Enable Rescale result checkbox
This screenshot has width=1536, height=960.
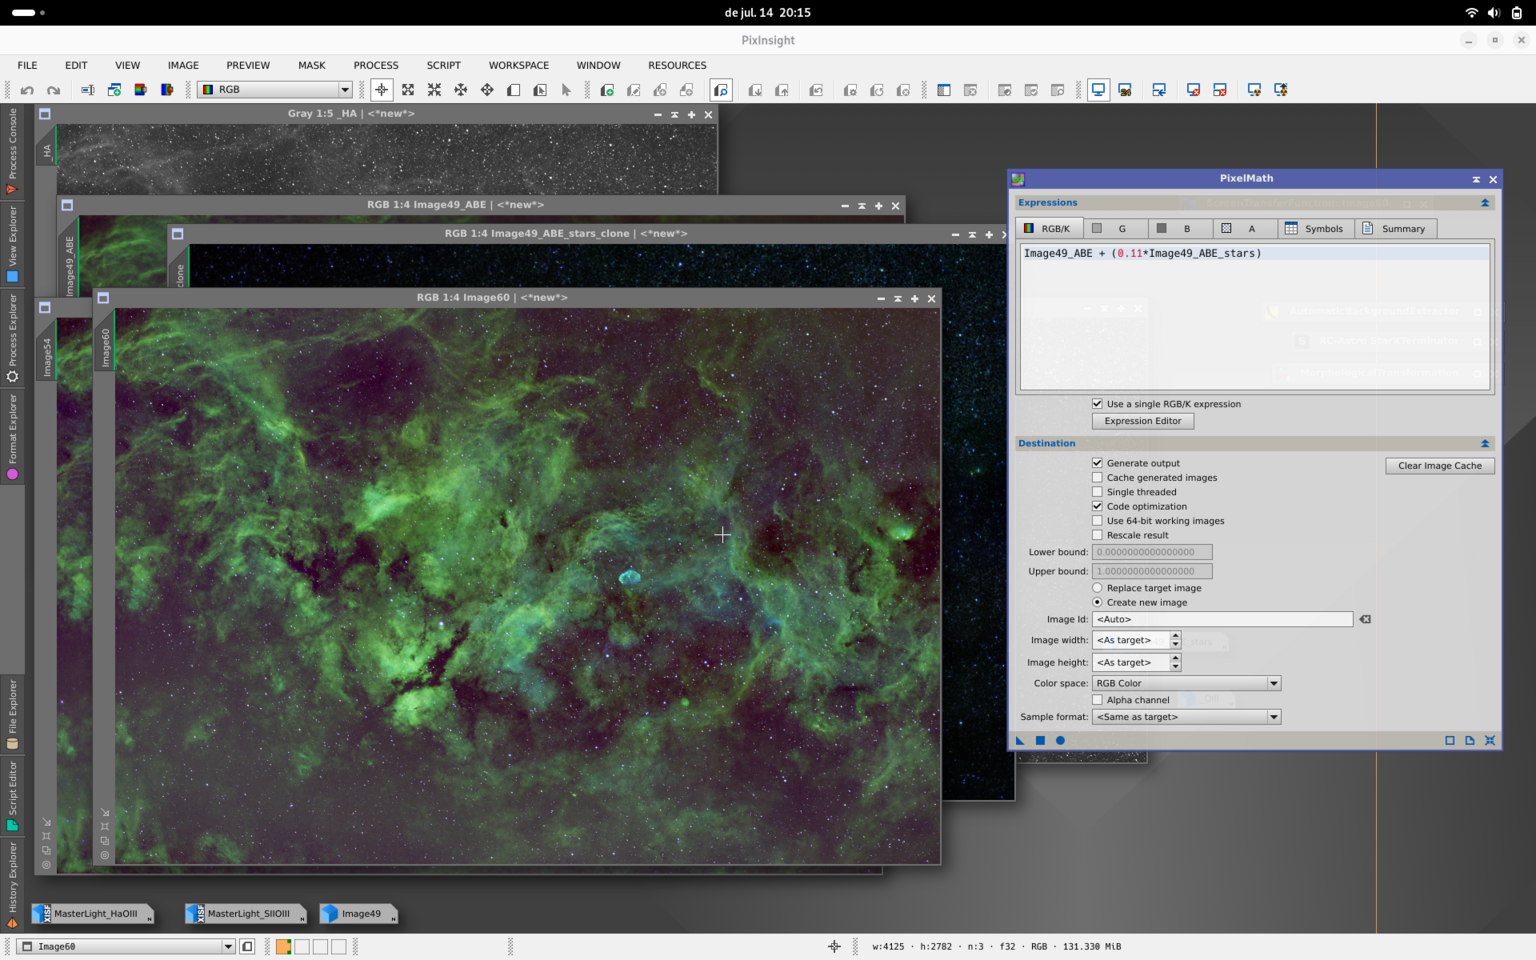(1097, 535)
